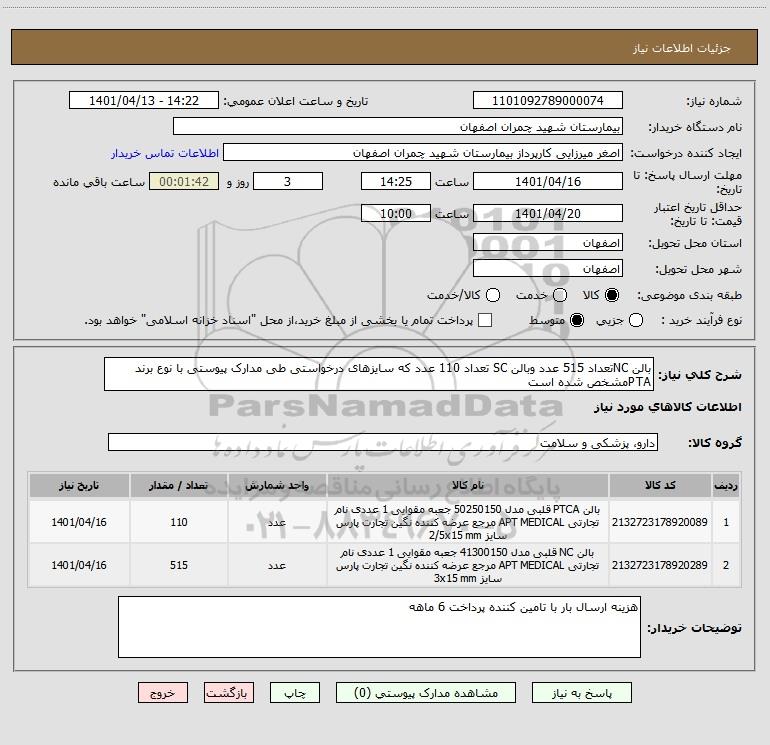The width and height of the screenshot is (770, 745).
Task: Click the بالن PTCA قلبی product name cell
Action: [468, 522]
